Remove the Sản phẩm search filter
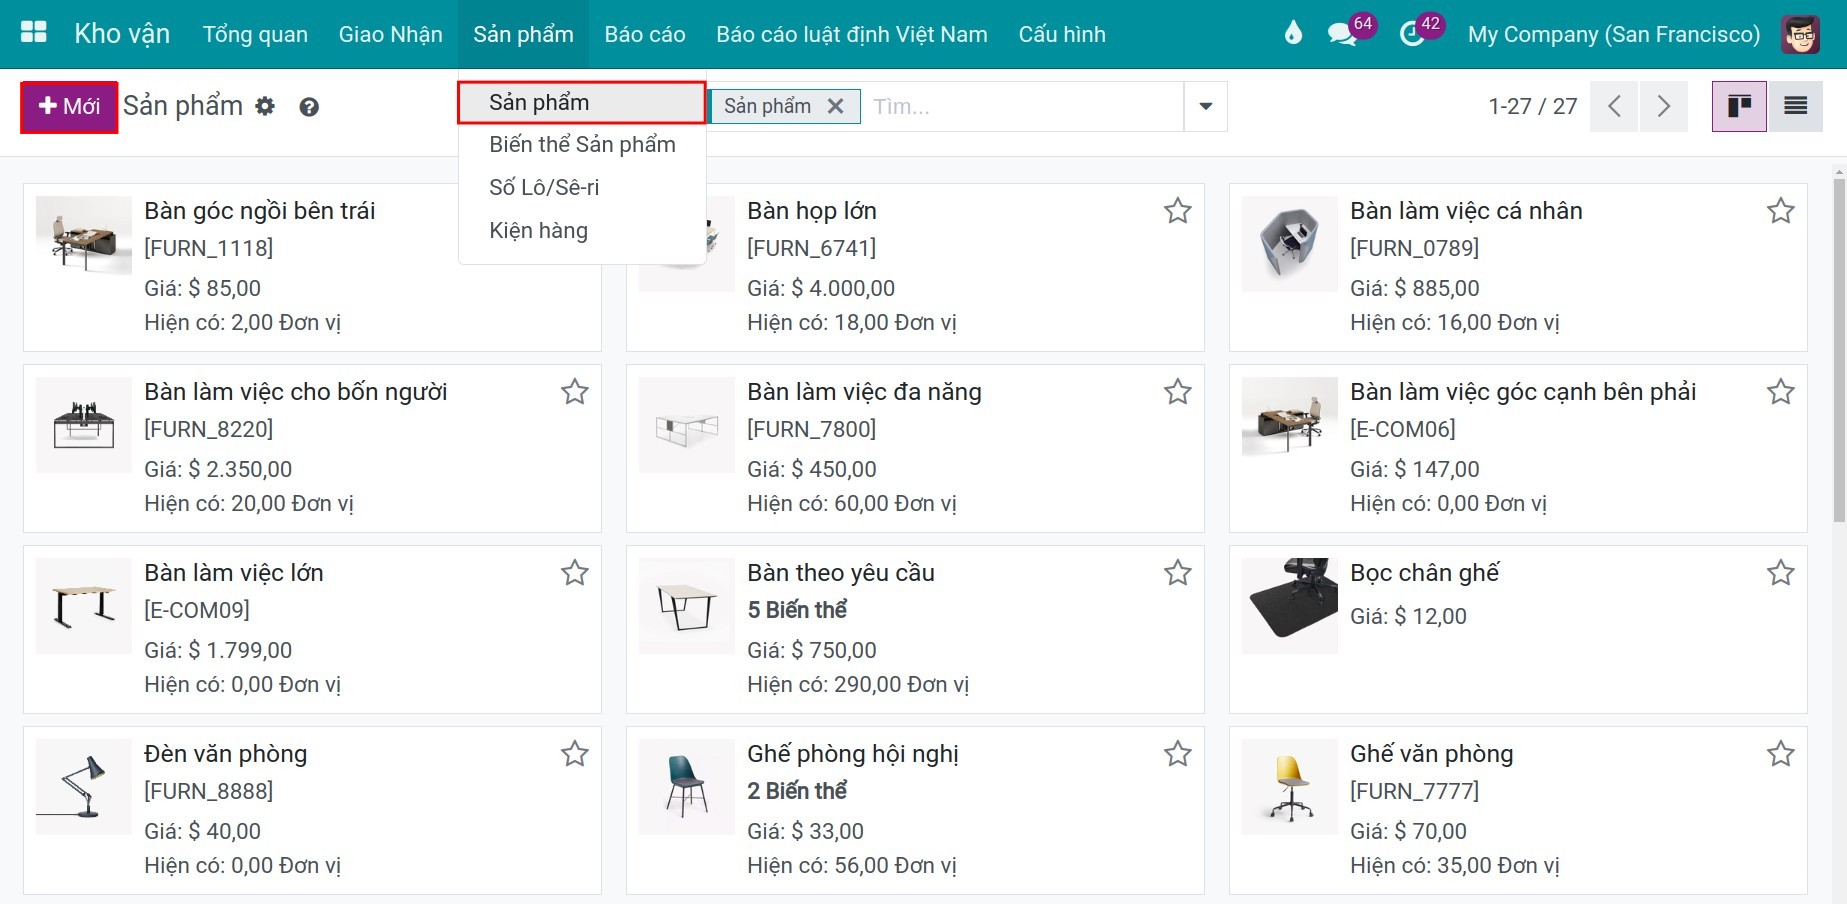This screenshot has width=1847, height=904. tap(836, 106)
